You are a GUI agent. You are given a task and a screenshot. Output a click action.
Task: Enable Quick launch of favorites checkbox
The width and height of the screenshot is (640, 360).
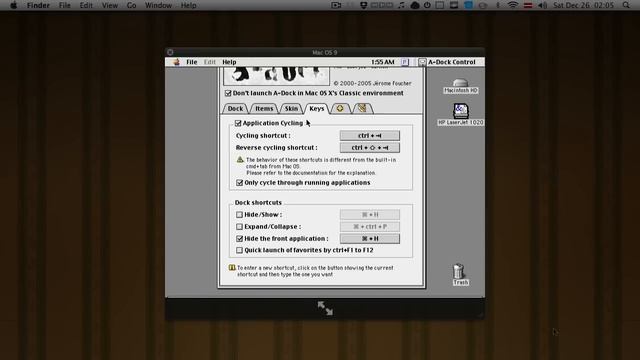[x=240, y=250]
